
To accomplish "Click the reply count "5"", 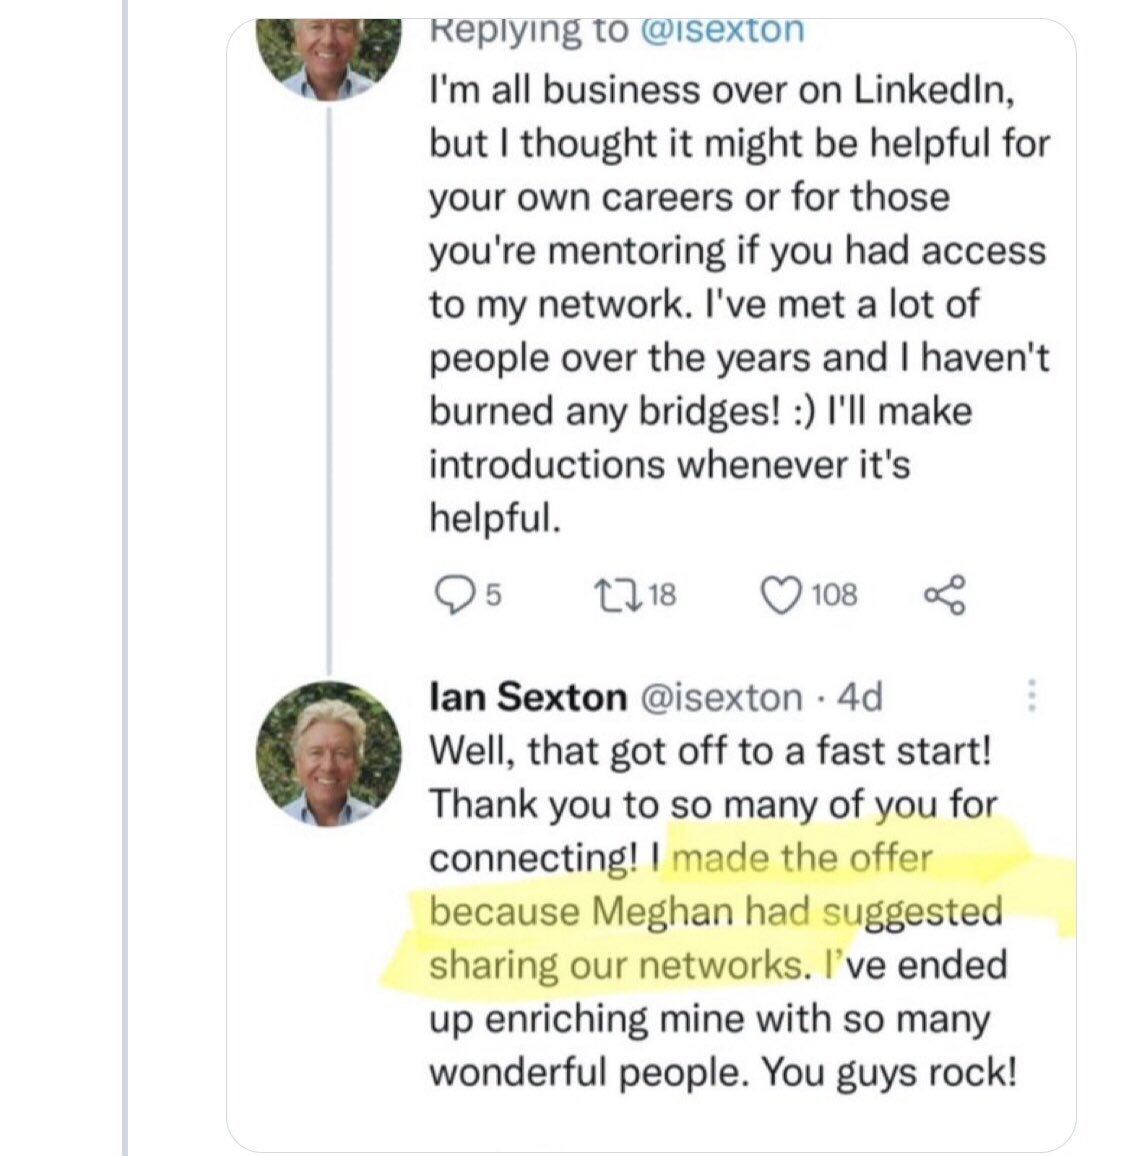I will point(493,596).
